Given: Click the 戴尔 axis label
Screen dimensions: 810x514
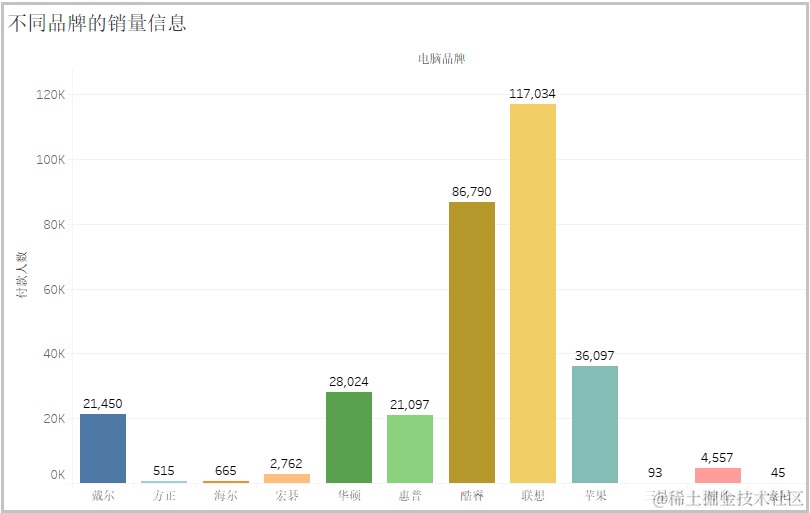Looking at the screenshot, I should point(103,496).
